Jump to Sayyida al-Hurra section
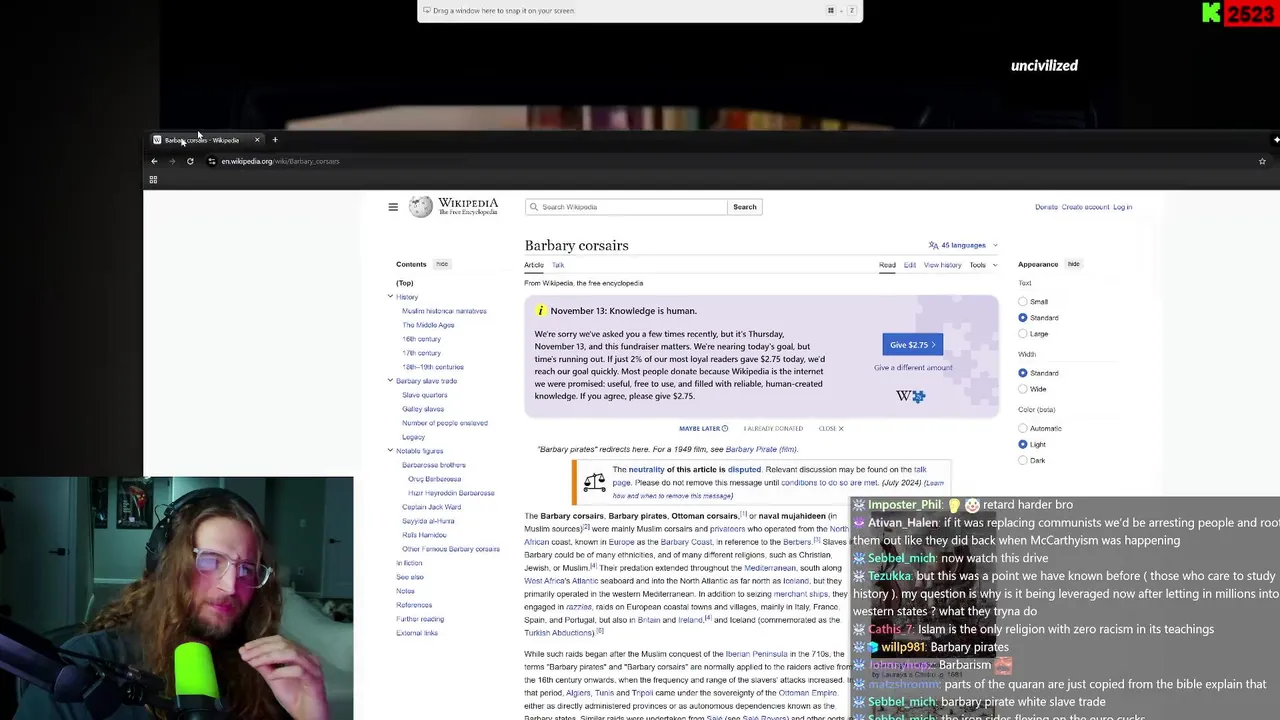This screenshot has height=720, width=1280. pyautogui.click(x=428, y=521)
